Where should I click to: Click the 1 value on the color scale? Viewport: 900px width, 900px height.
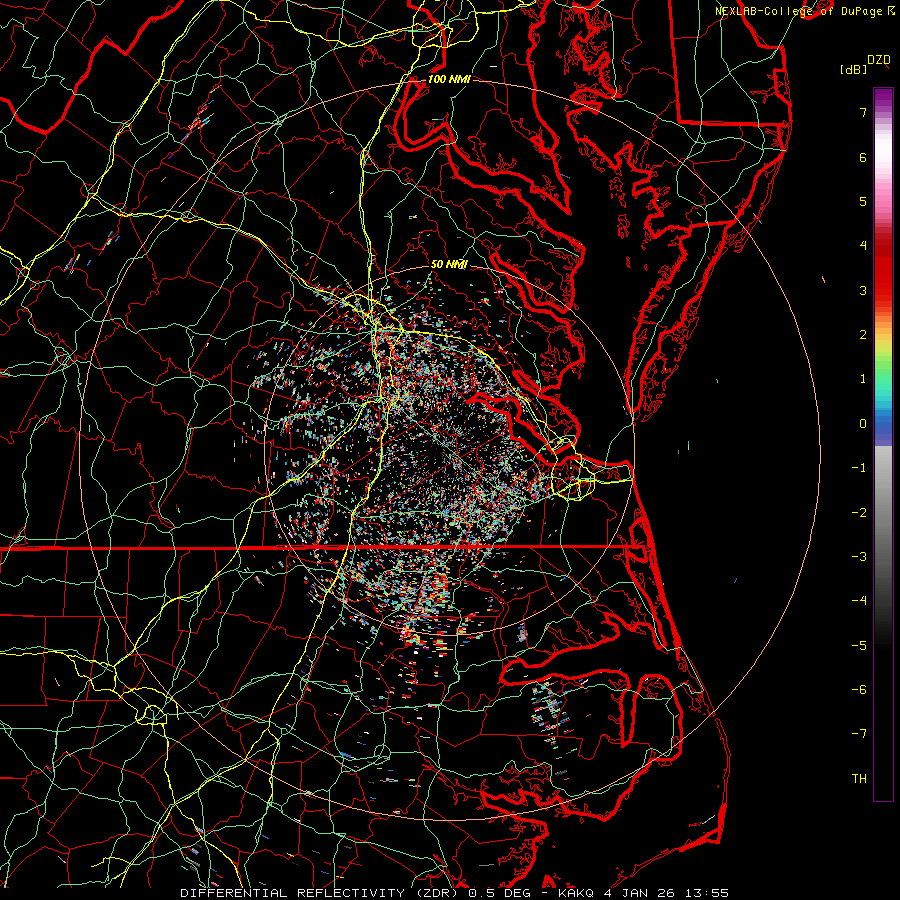(x=863, y=379)
